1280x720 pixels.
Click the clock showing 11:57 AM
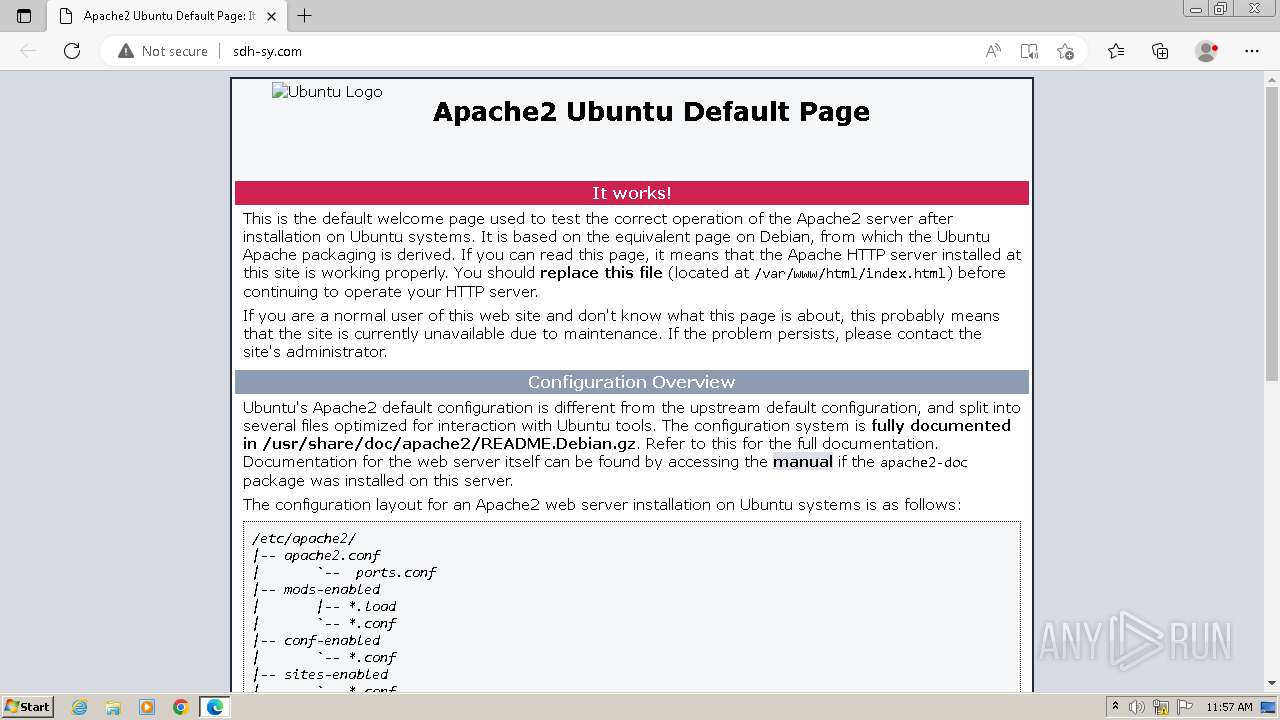click(1229, 707)
